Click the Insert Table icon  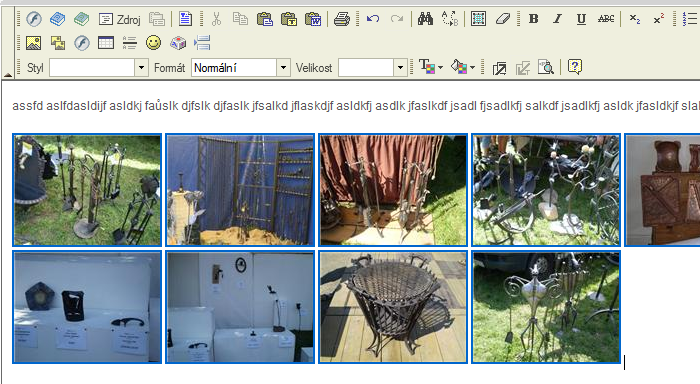(106, 43)
